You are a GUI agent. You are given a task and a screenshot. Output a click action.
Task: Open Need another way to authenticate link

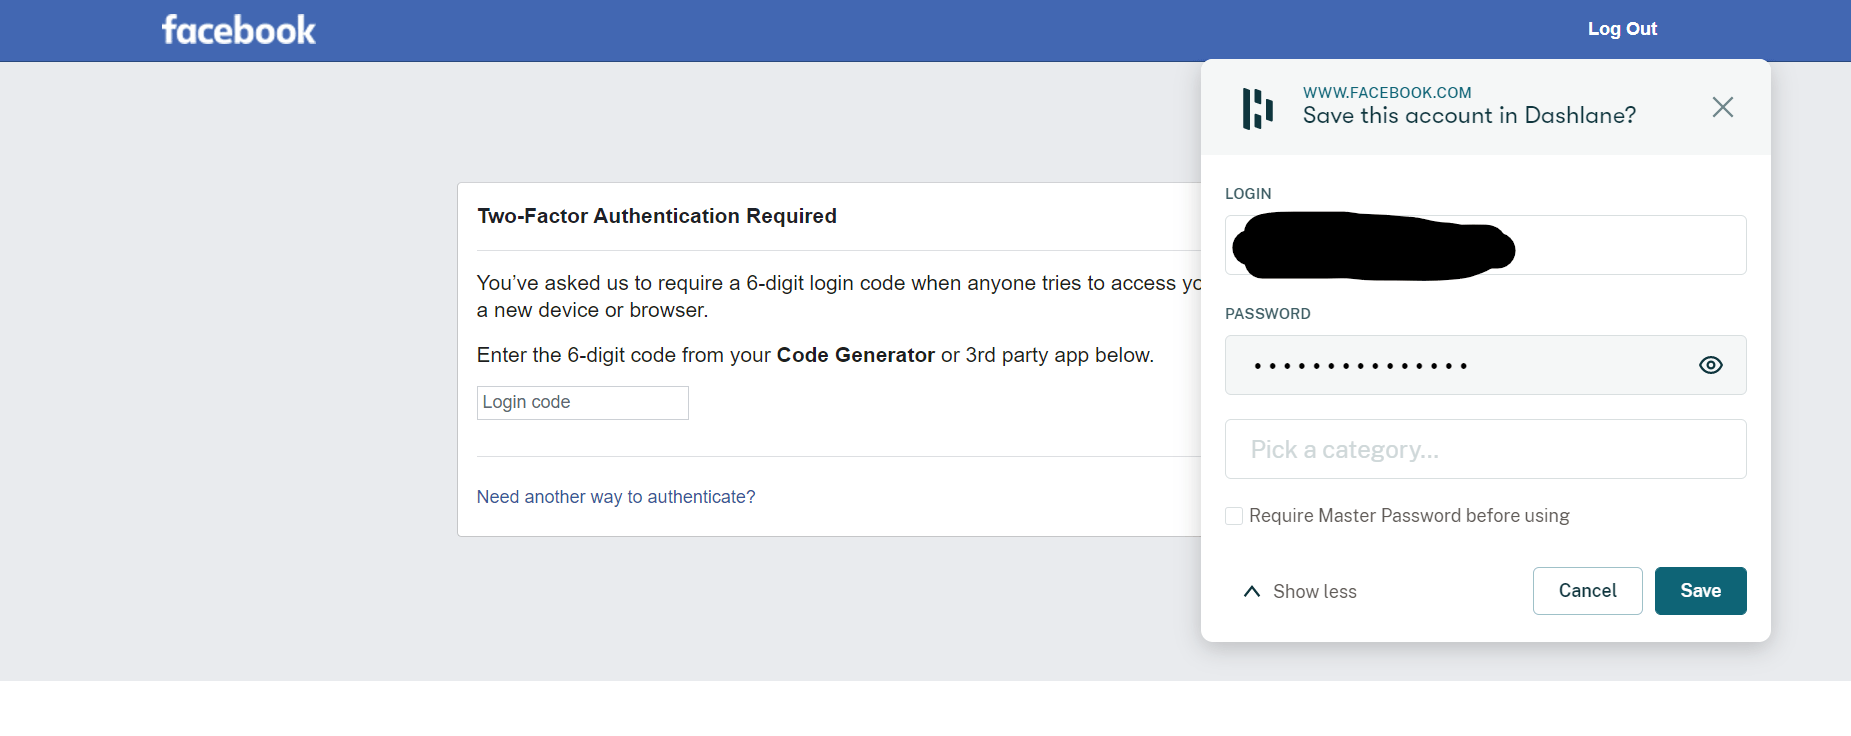pyautogui.click(x=616, y=497)
